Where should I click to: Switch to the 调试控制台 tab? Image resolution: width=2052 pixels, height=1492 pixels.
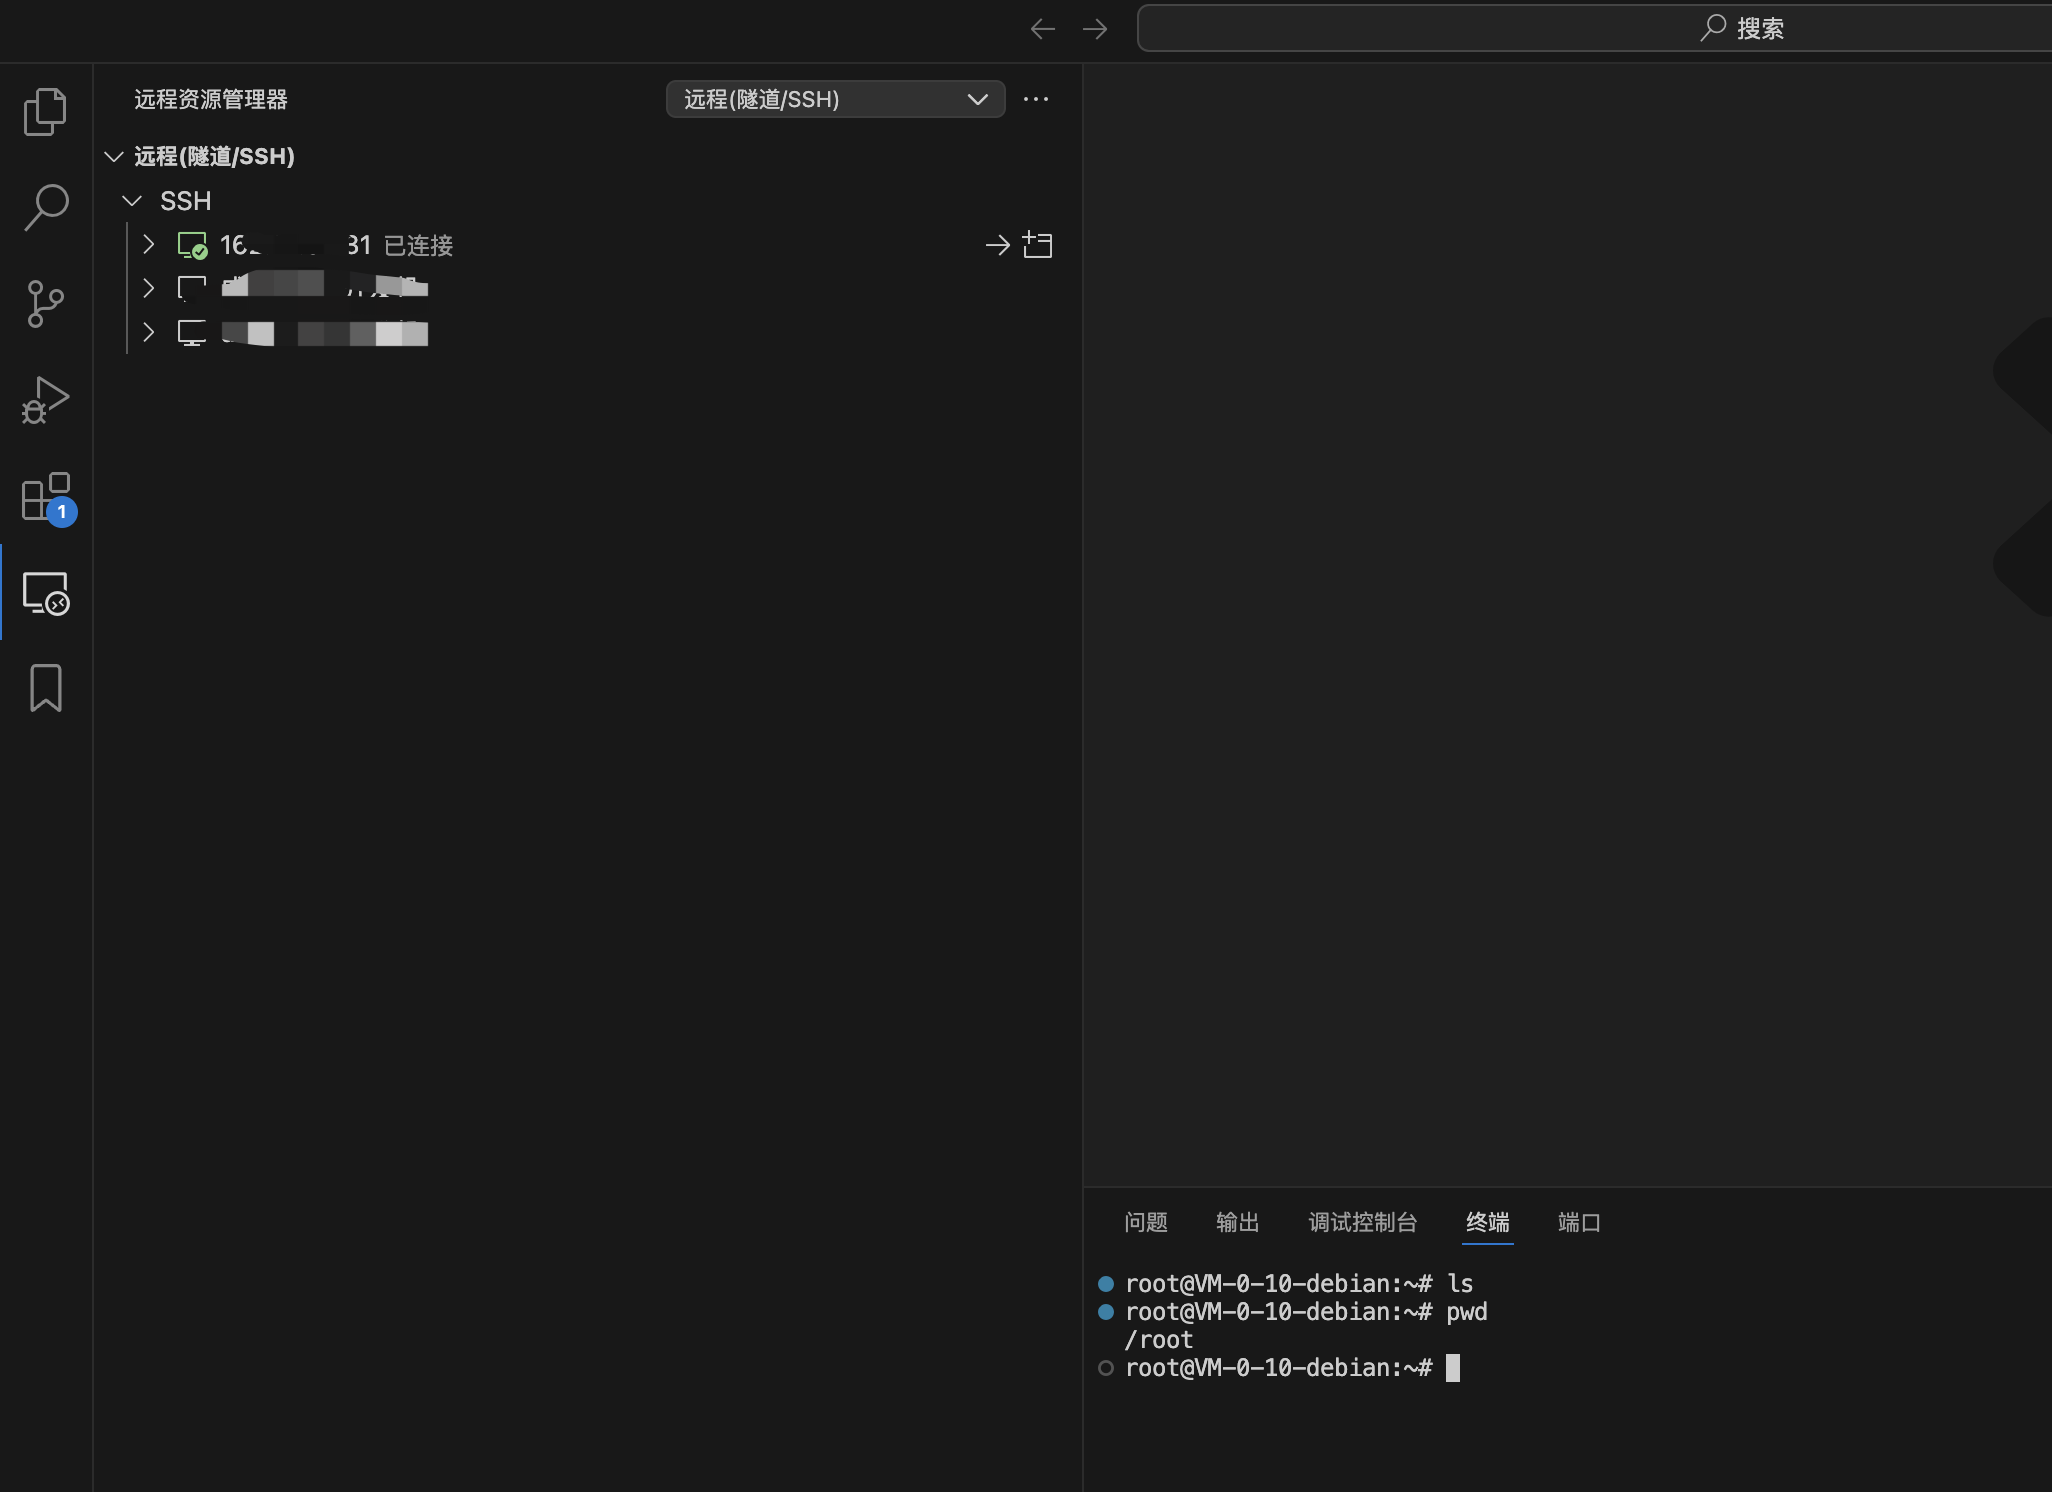[x=1362, y=1222]
